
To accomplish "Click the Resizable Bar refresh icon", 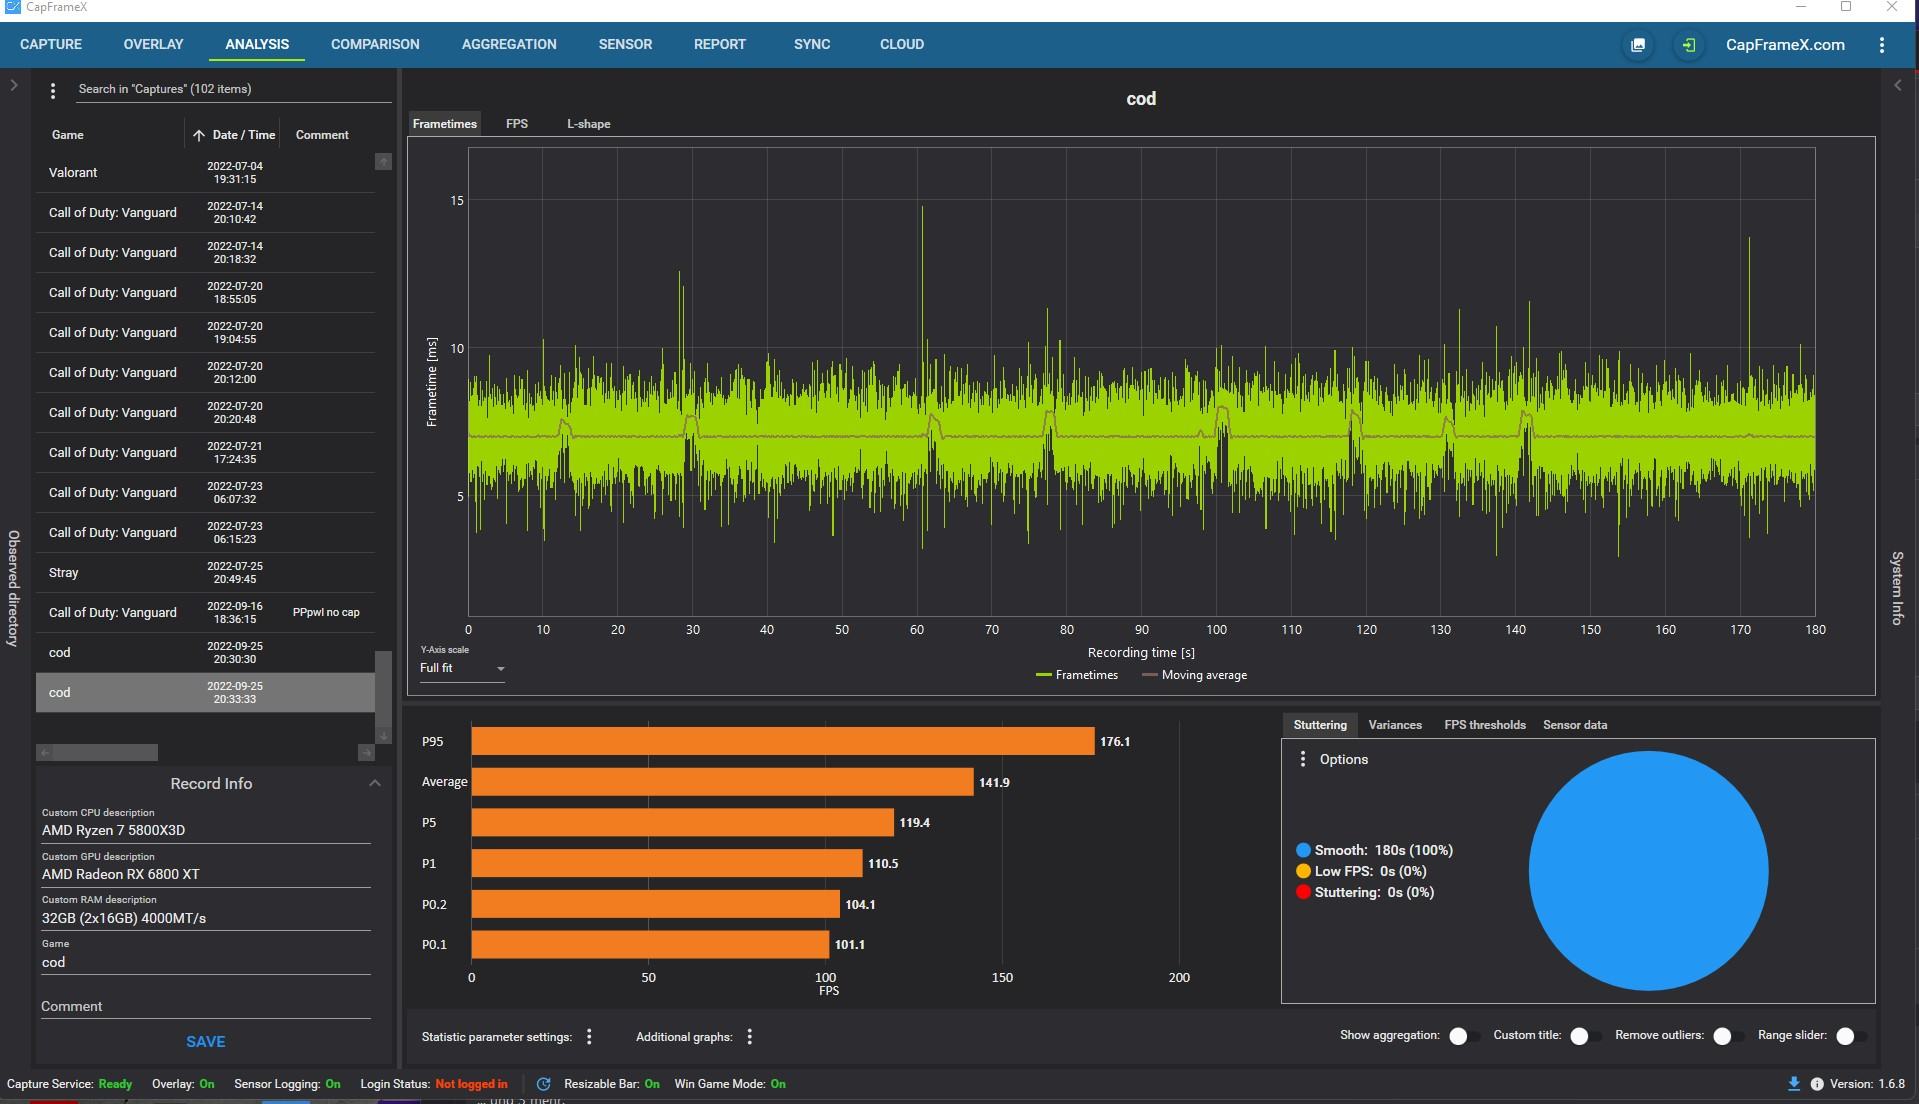I will pos(543,1084).
